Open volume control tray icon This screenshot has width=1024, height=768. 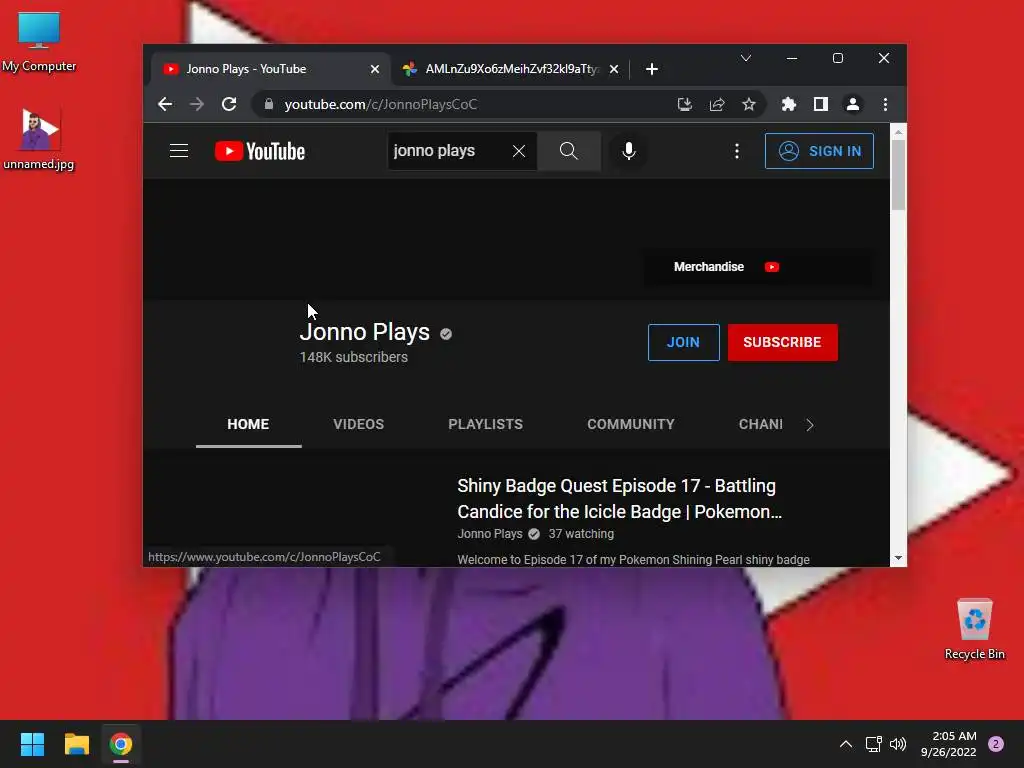(898, 744)
